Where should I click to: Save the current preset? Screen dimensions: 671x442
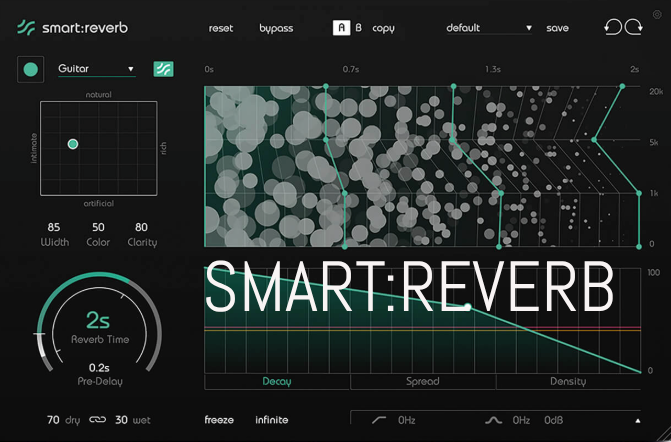[557, 28]
